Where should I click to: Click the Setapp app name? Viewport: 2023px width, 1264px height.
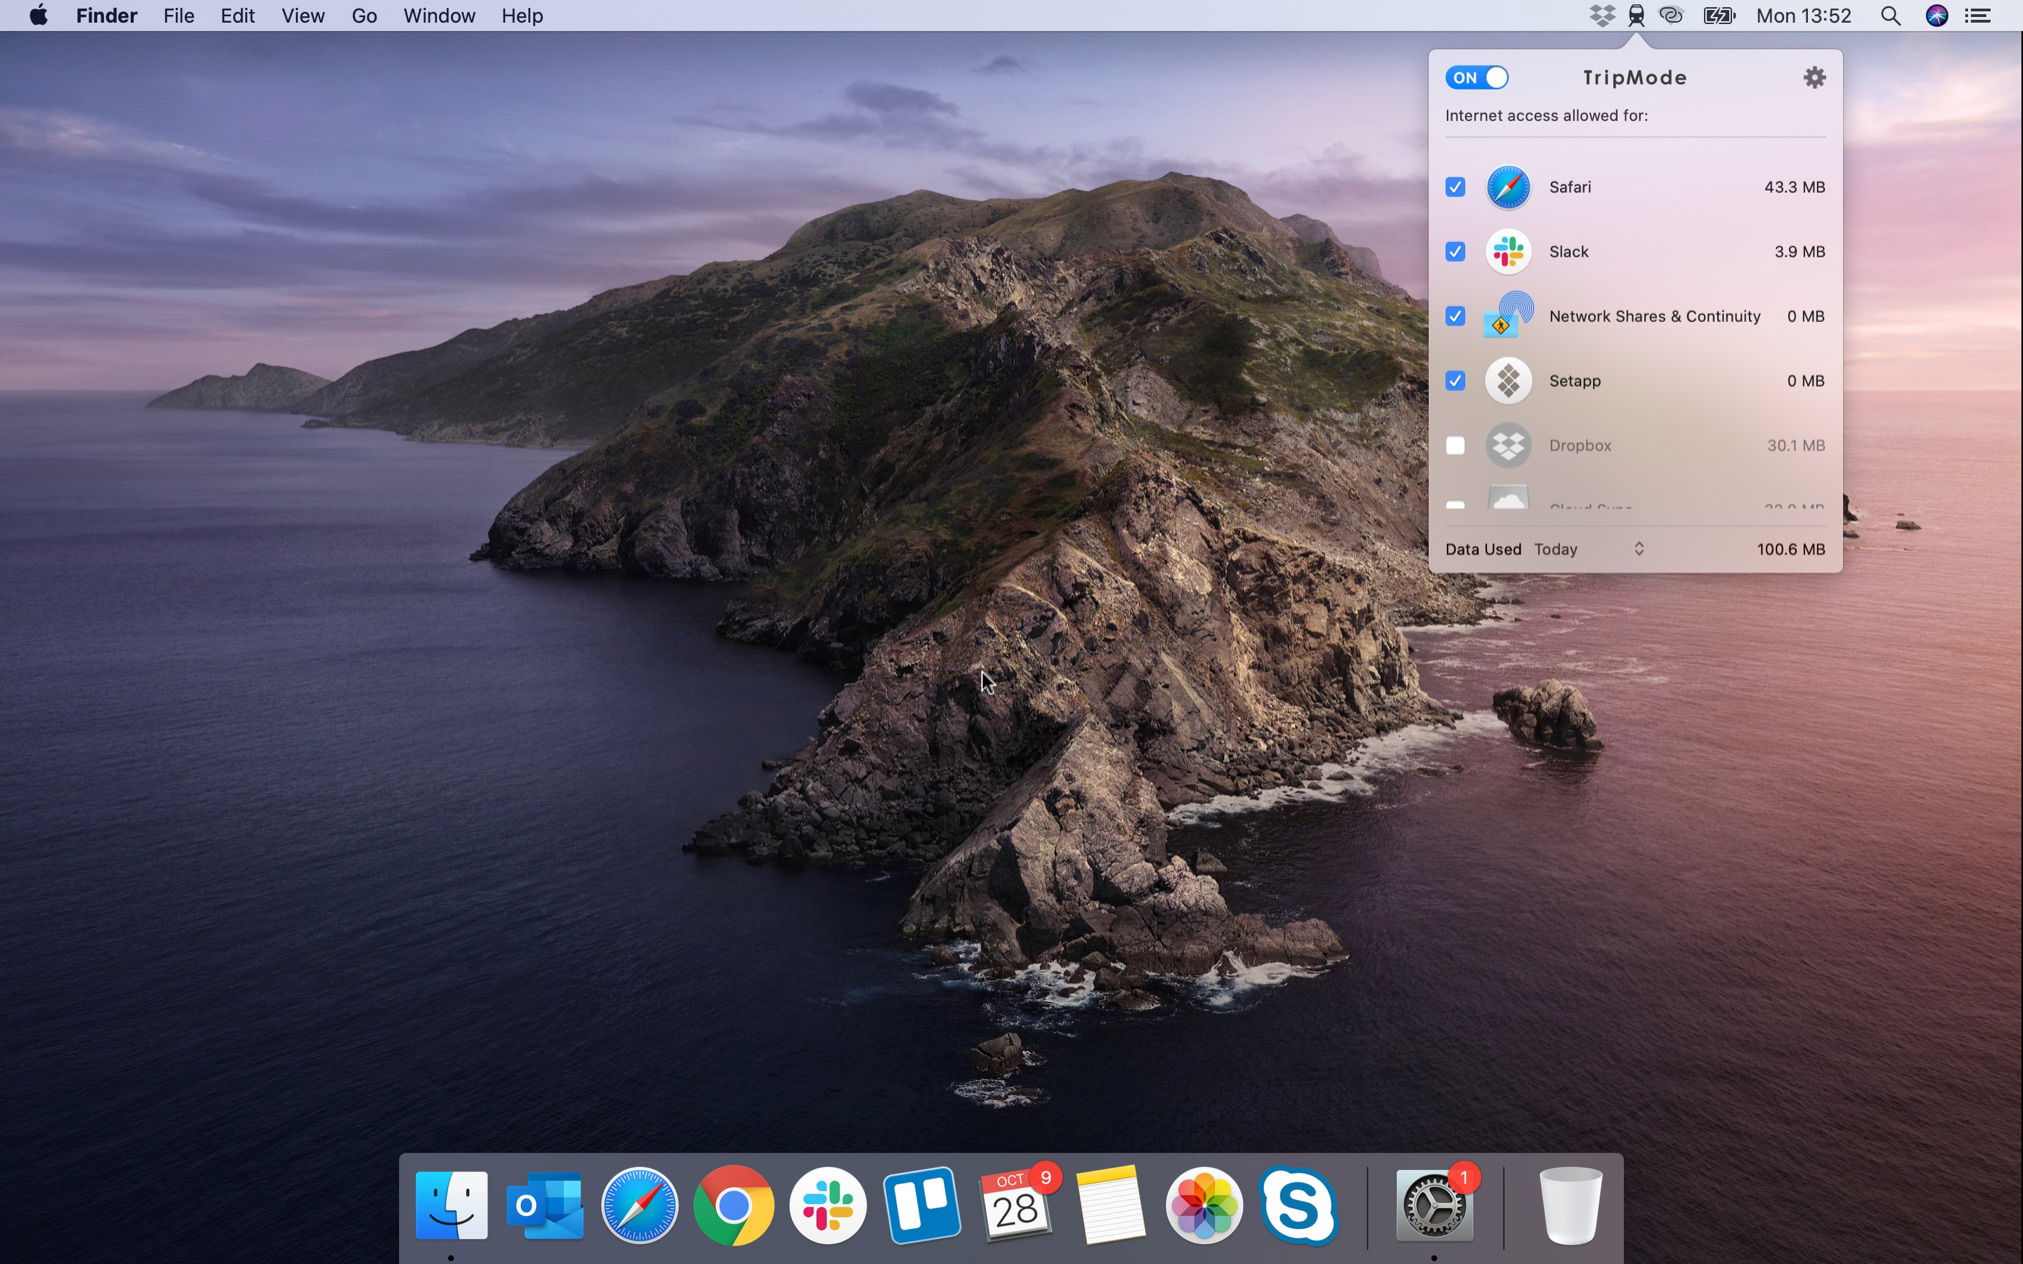1575,381
